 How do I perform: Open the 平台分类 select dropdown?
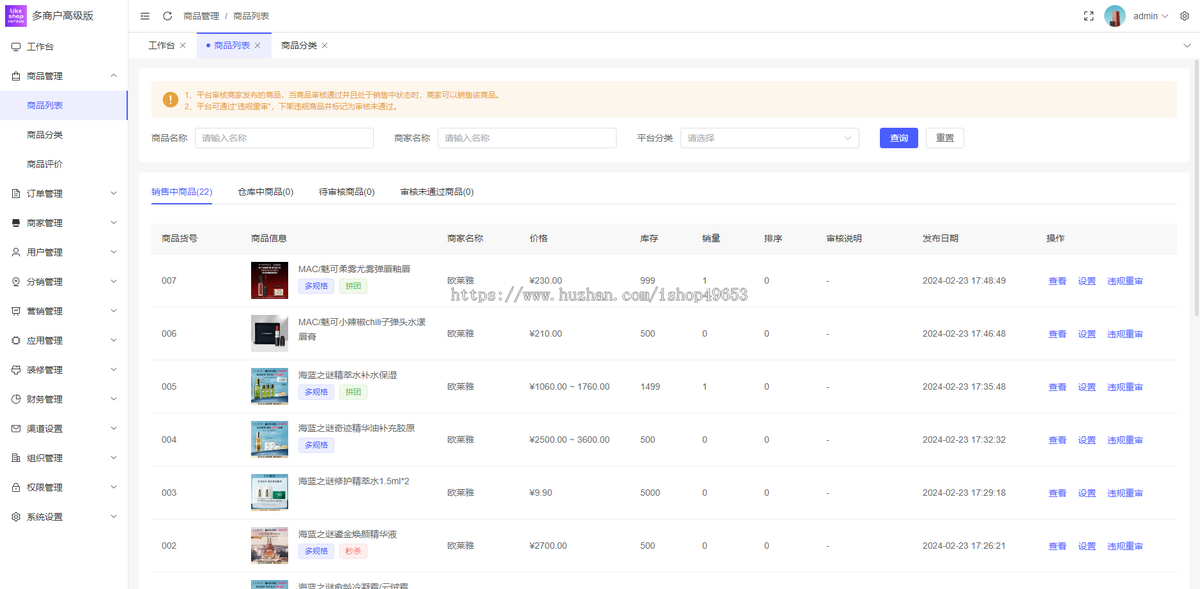pos(770,138)
